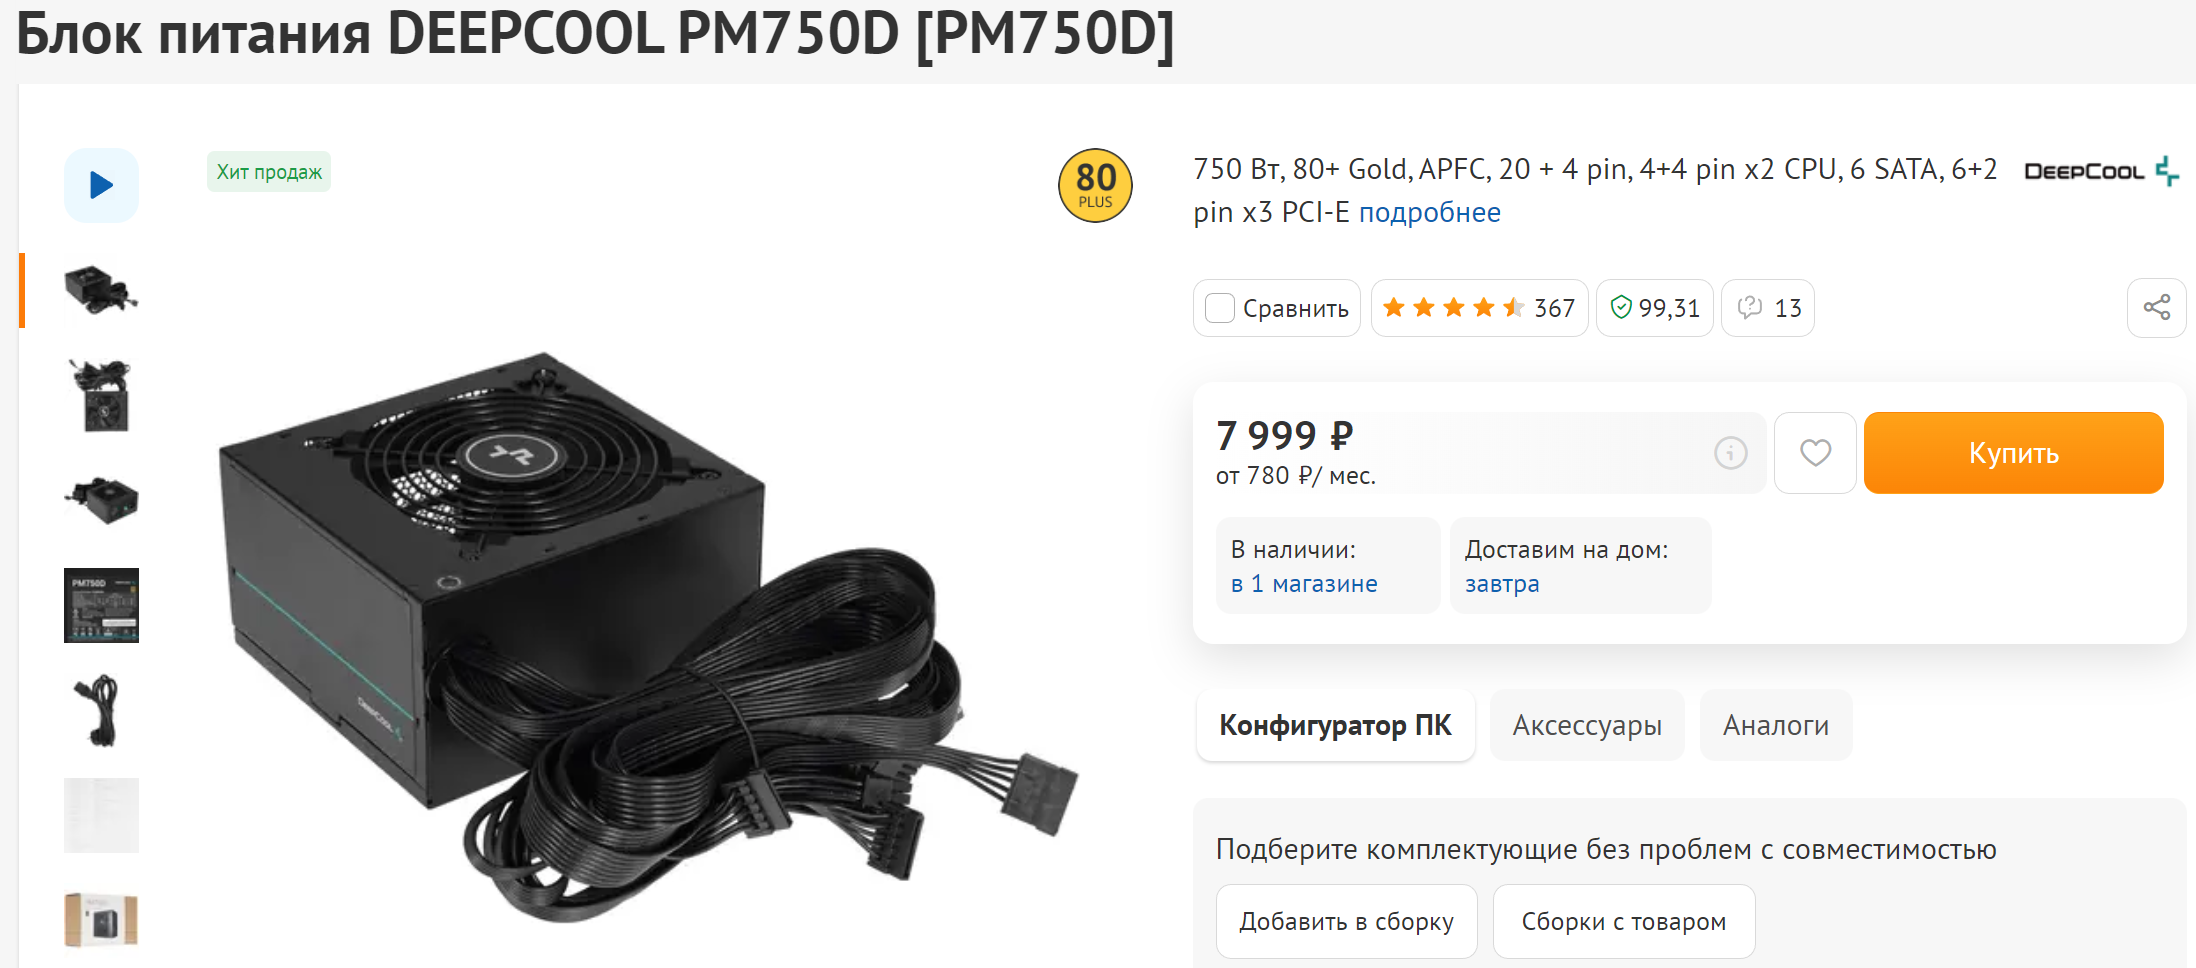2196x968 pixels.
Task: Open the price info icon
Action: 1730,453
